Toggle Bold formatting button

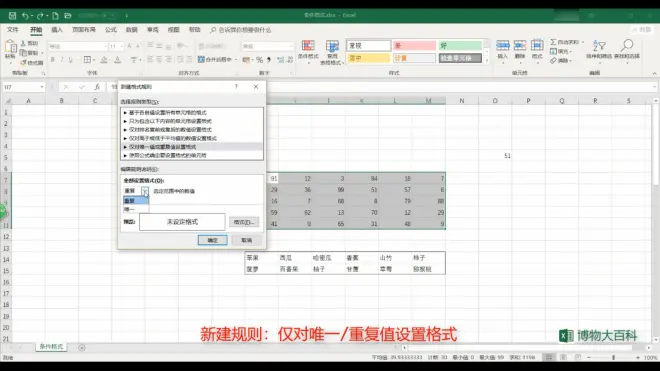[53, 60]
